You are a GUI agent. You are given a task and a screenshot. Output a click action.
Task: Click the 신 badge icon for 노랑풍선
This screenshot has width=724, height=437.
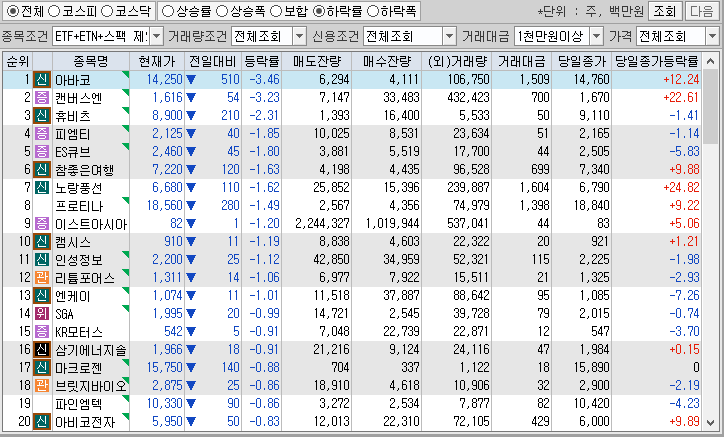(x=42, y=188)
